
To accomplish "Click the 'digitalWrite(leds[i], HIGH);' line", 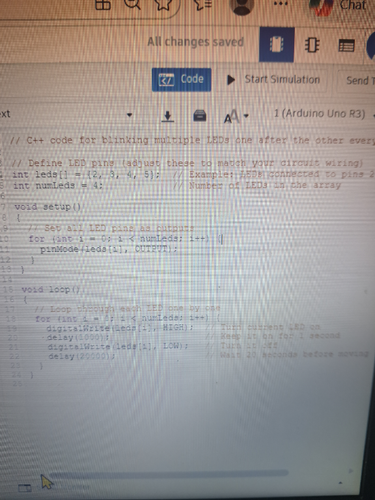I will click(x=119, y=328).
